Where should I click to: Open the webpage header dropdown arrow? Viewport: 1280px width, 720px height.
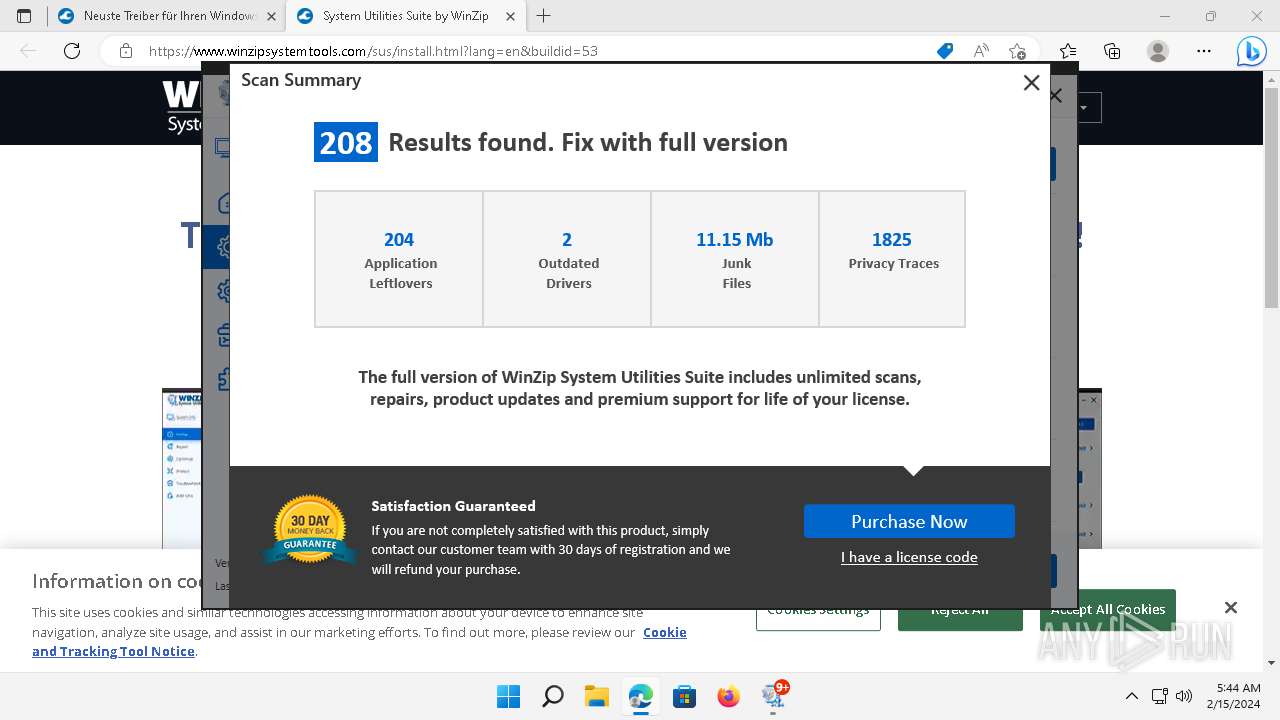pyautogui.click(x=1084, y=107)
